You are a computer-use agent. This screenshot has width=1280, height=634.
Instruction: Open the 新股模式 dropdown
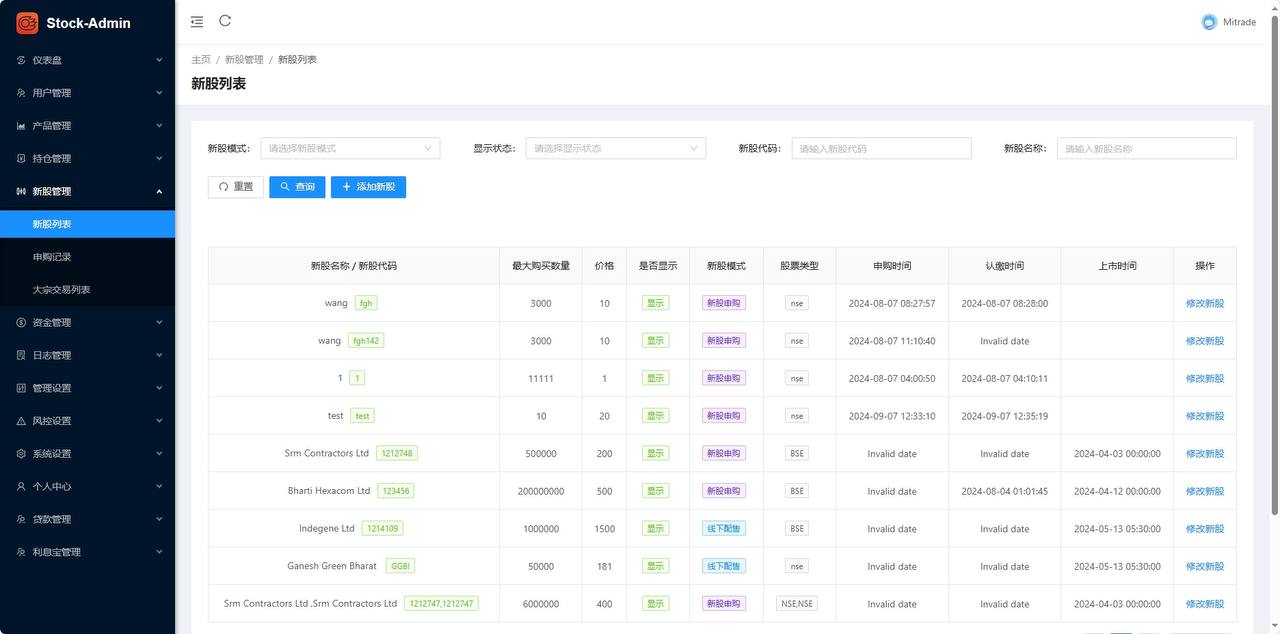349,147
